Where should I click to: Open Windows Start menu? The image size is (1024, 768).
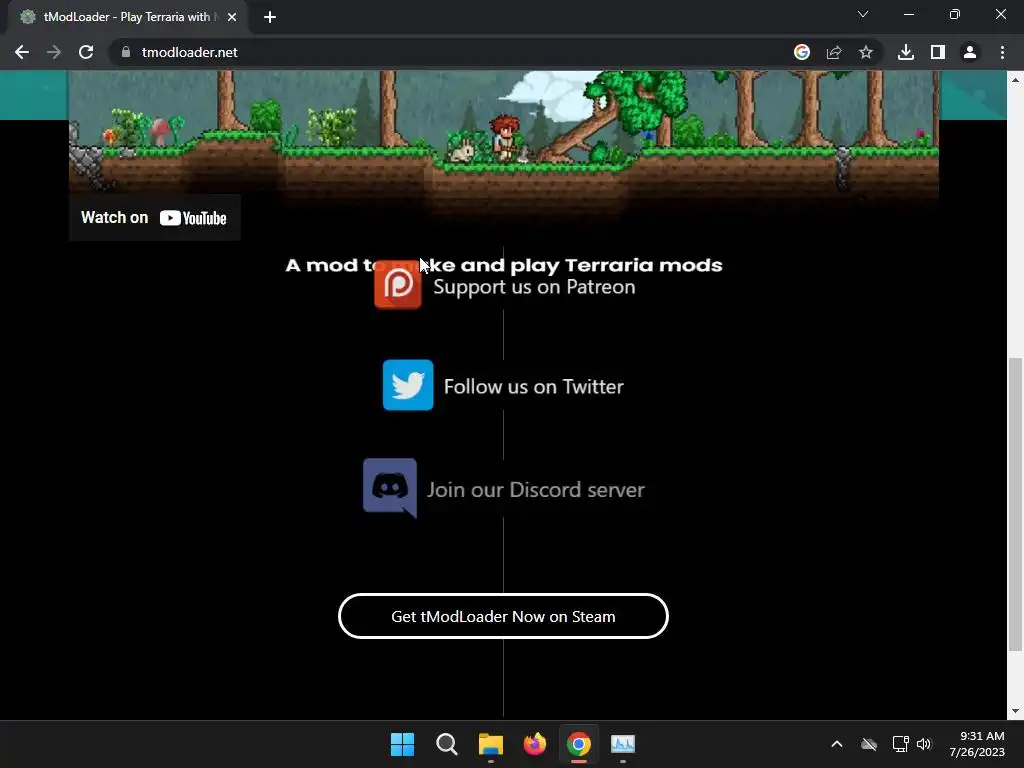[402, 744]
